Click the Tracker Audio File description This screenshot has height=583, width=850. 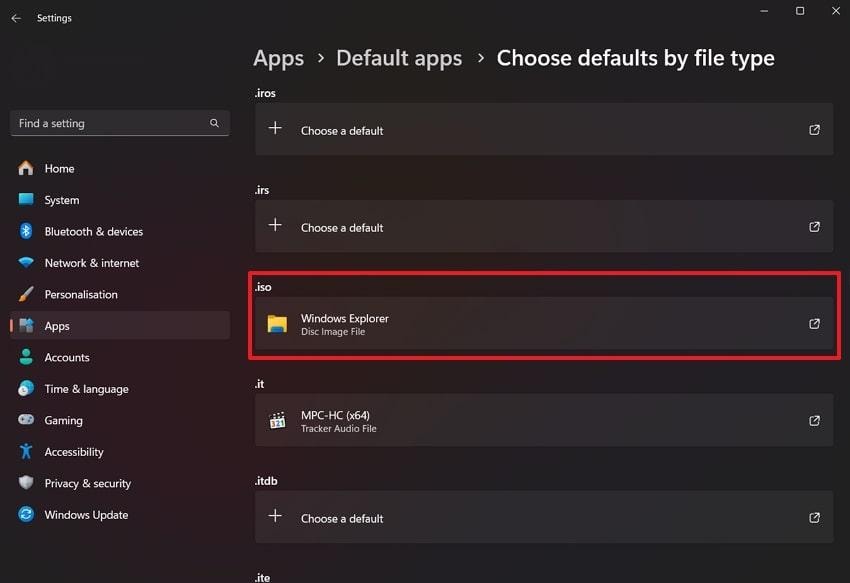tap(338, 429)
